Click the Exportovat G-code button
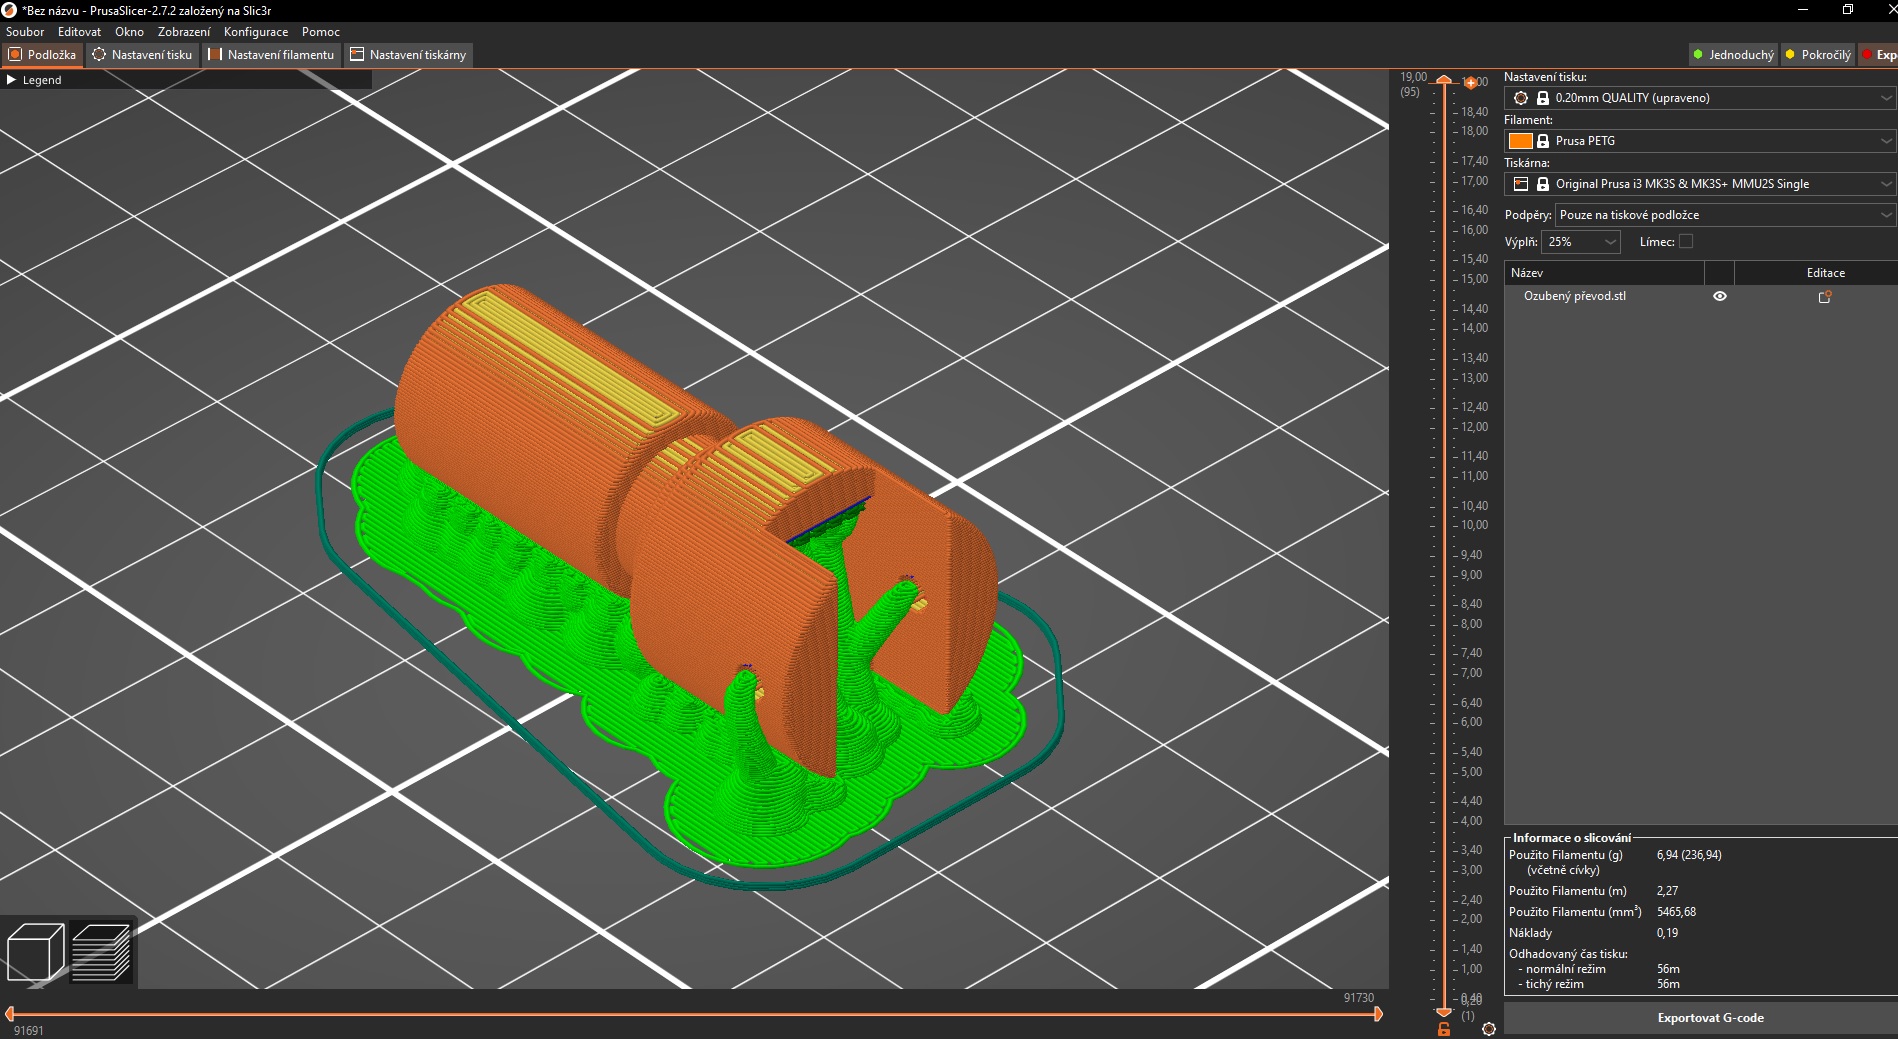Image resolution: width=1898 pixels, height=1039 pixels. 1710,1018
